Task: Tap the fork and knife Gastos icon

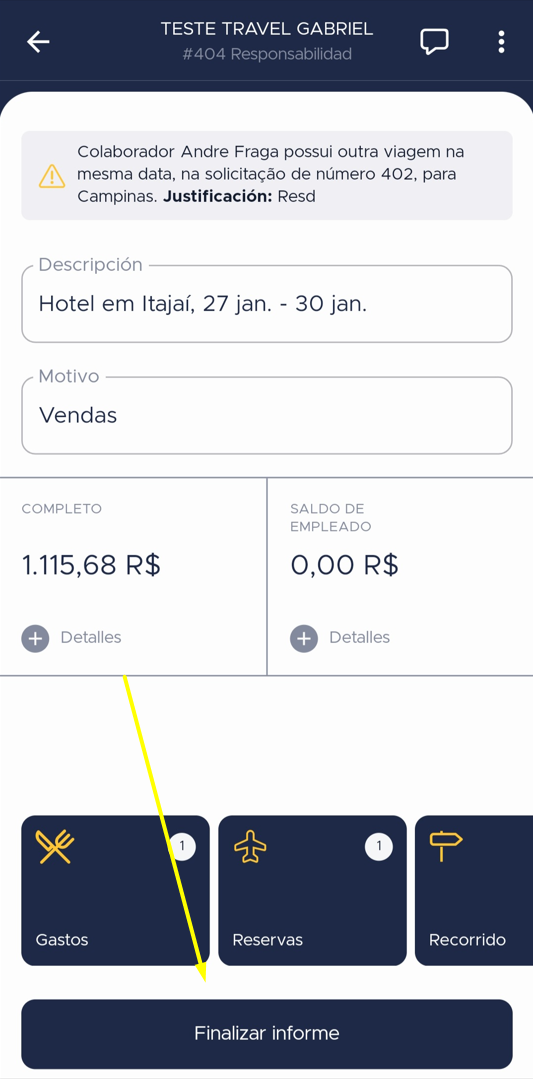Action: 56,847
